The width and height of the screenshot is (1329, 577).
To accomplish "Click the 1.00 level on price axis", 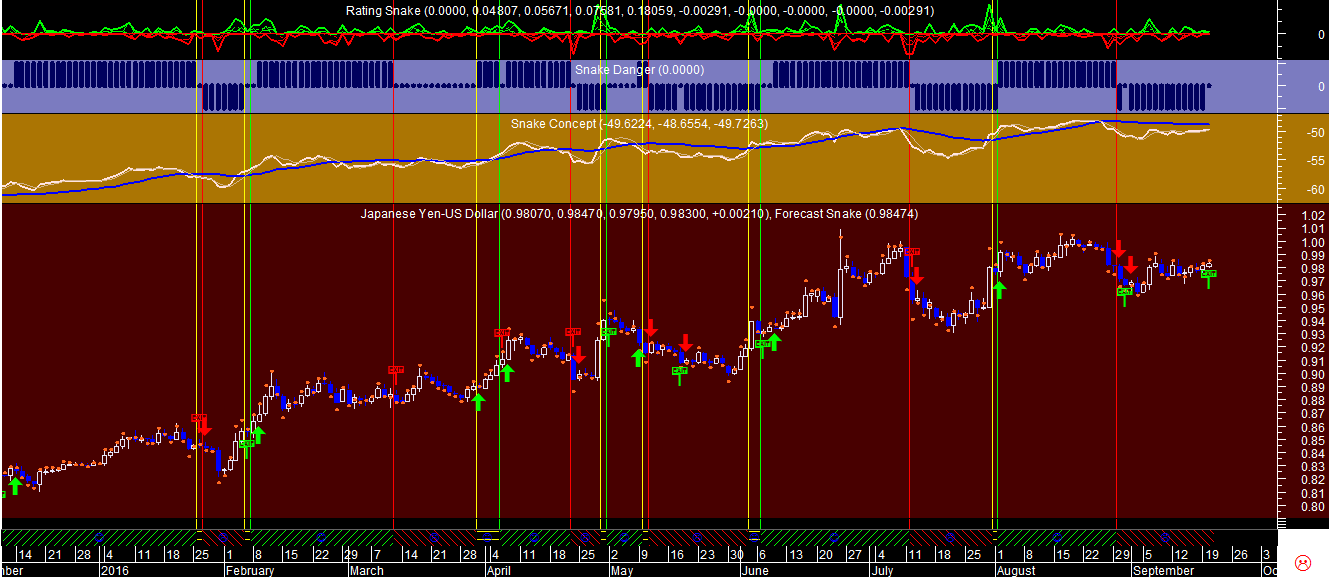I will (1309, 242).
